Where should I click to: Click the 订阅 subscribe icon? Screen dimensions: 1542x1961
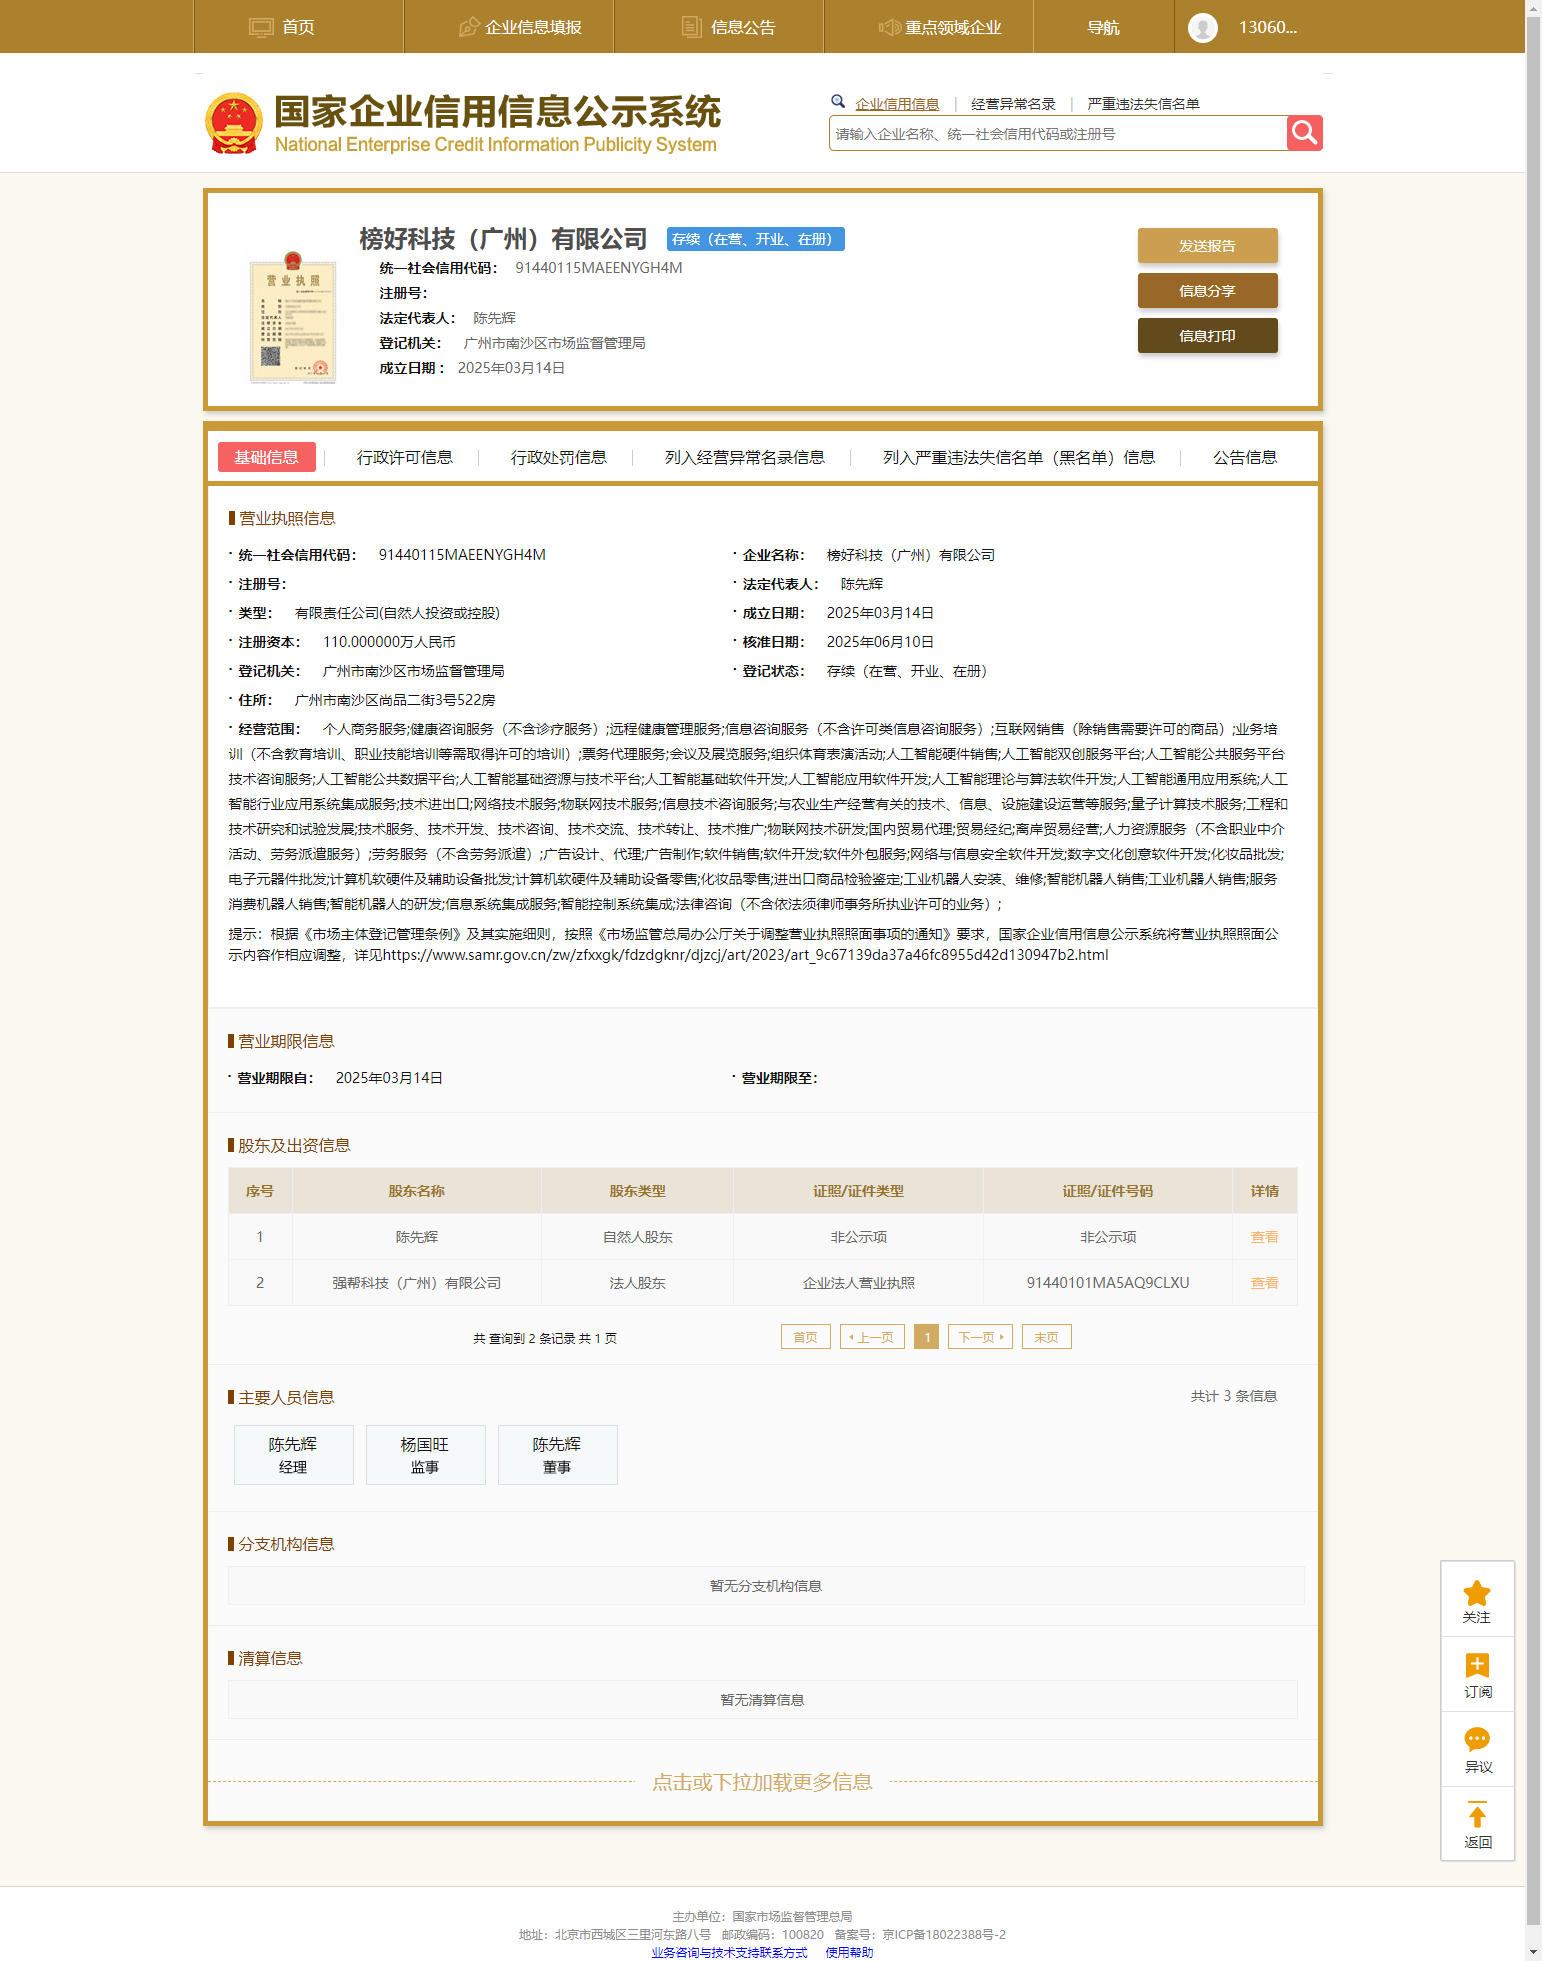[1476, 1666]
